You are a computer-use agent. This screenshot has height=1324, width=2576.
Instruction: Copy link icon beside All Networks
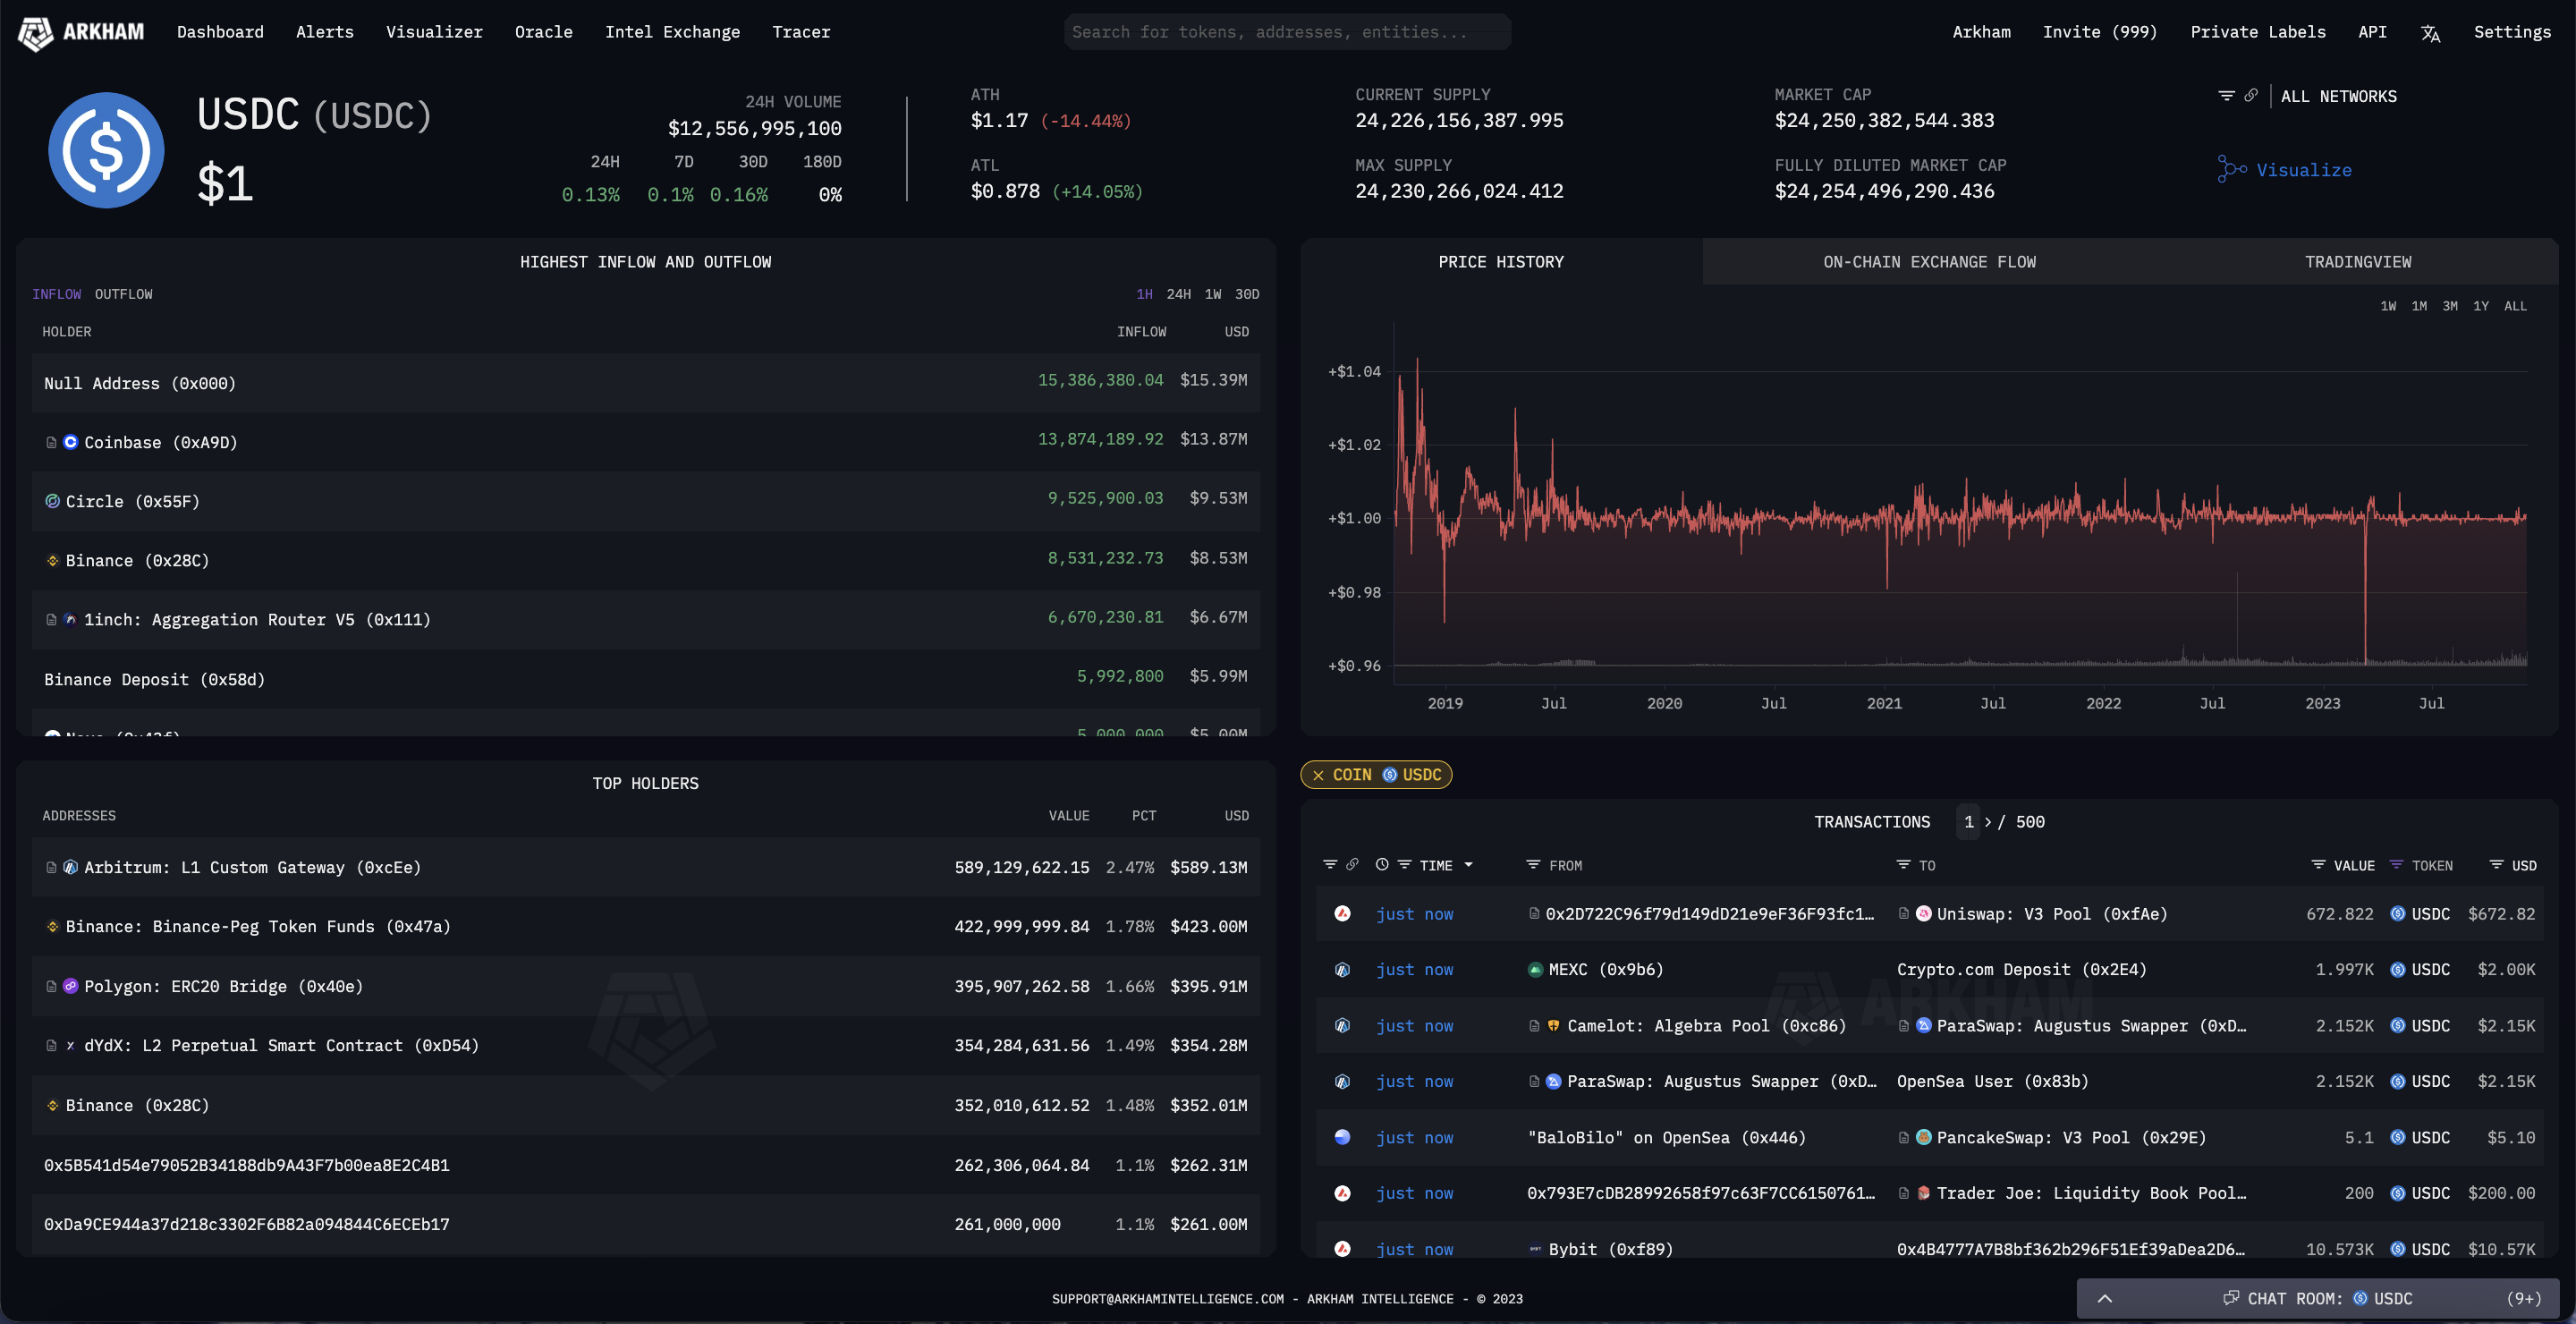click(2250, 96)
